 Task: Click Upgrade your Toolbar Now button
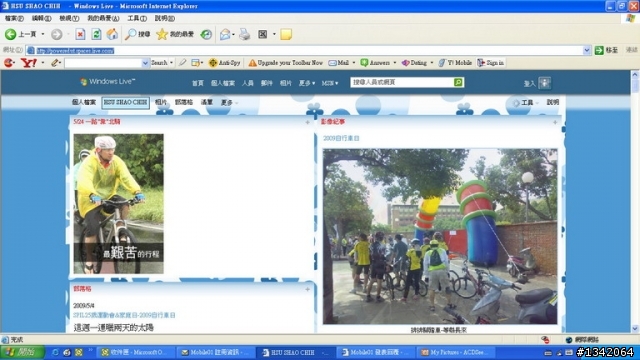point(286,63)
